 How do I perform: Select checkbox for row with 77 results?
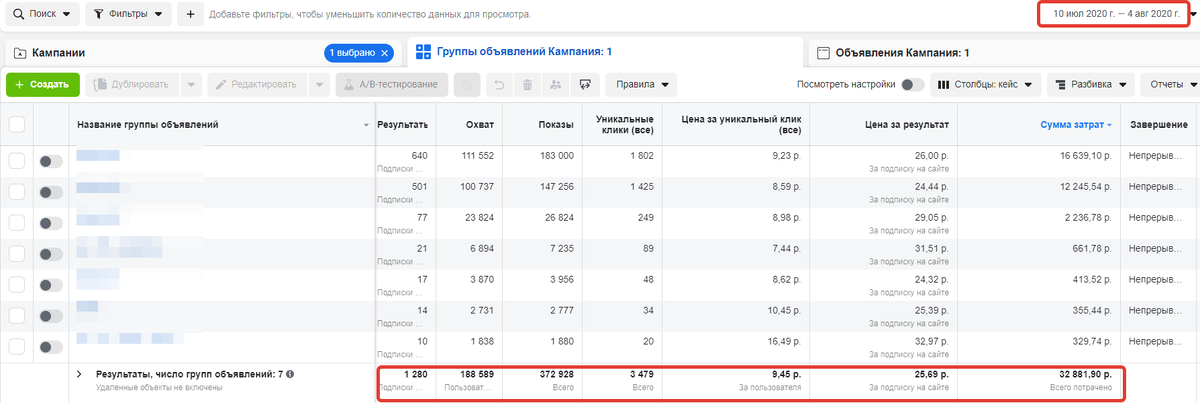point(17,223)
